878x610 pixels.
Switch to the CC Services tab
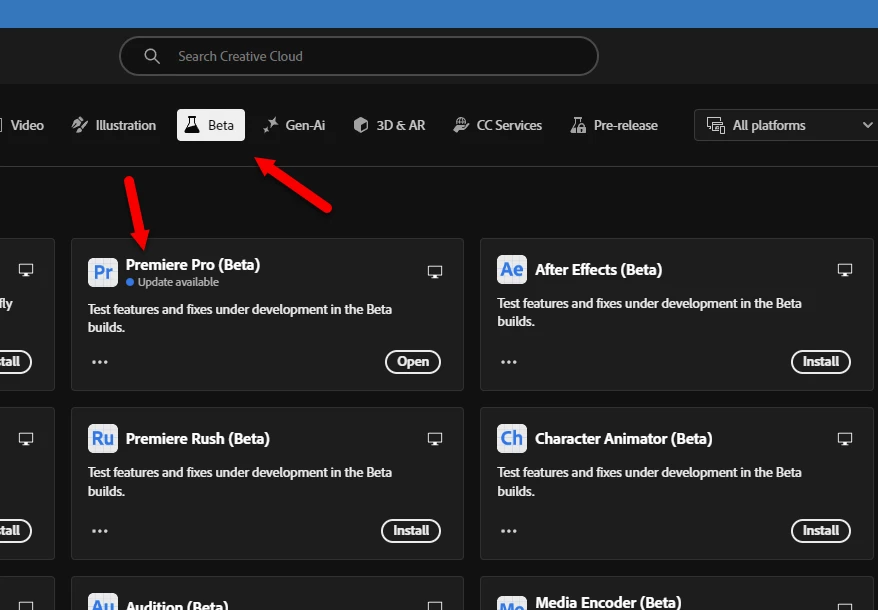[498, 125]
